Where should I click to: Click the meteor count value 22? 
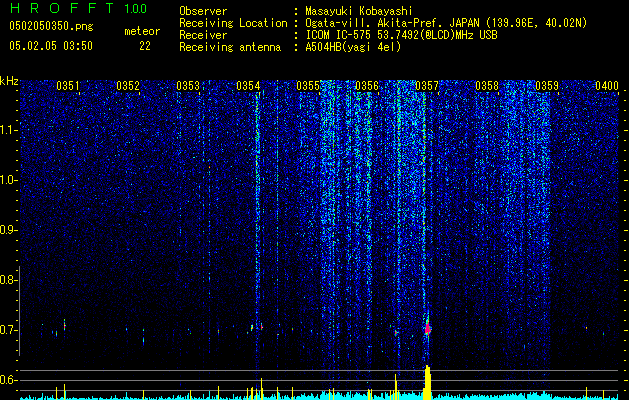coord(145,46)
